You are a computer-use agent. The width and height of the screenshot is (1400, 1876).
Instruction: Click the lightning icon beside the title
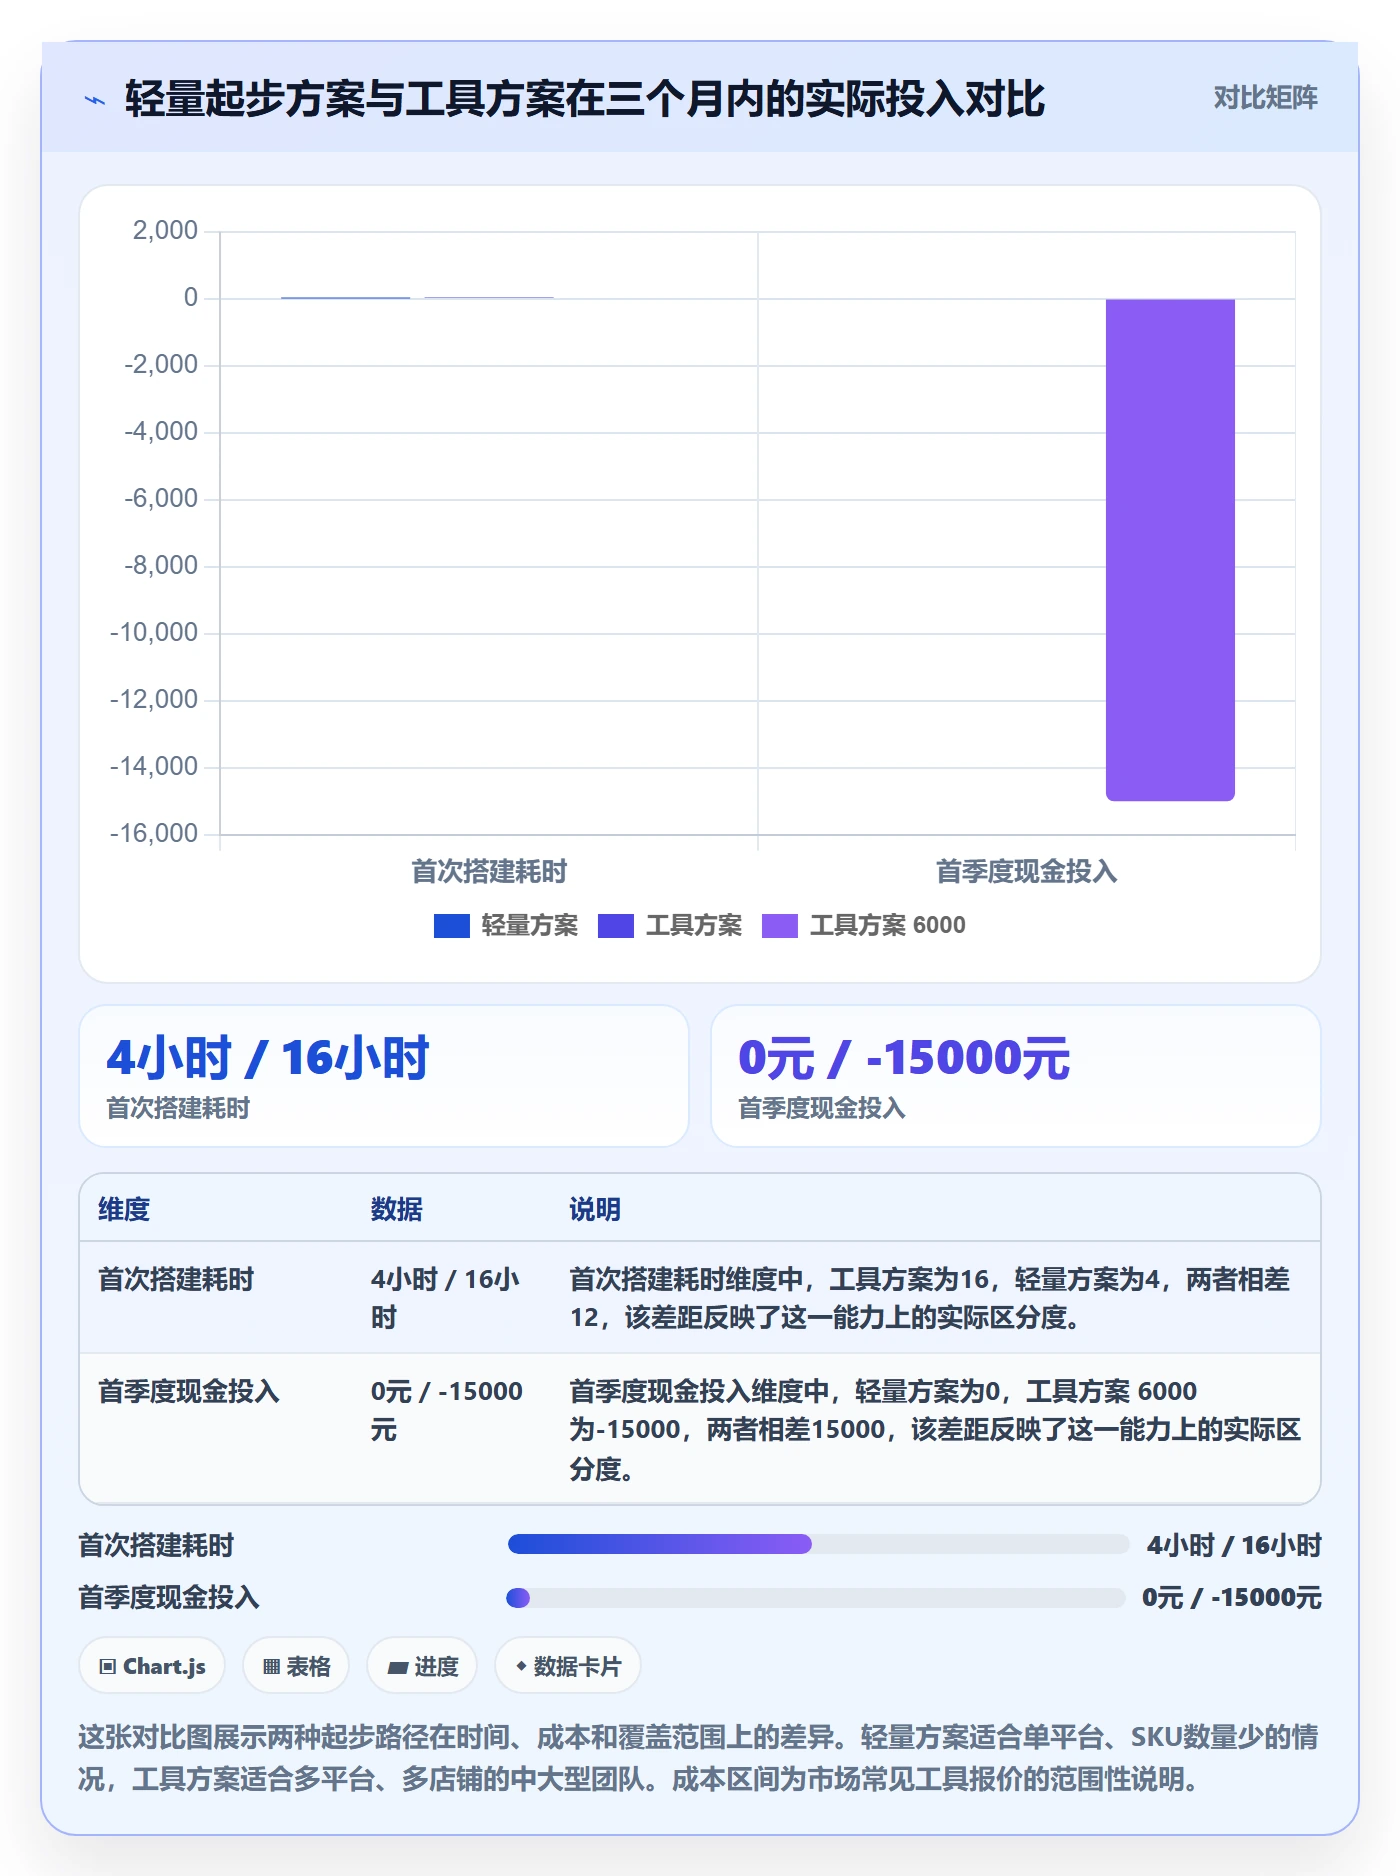pos(95,100)
